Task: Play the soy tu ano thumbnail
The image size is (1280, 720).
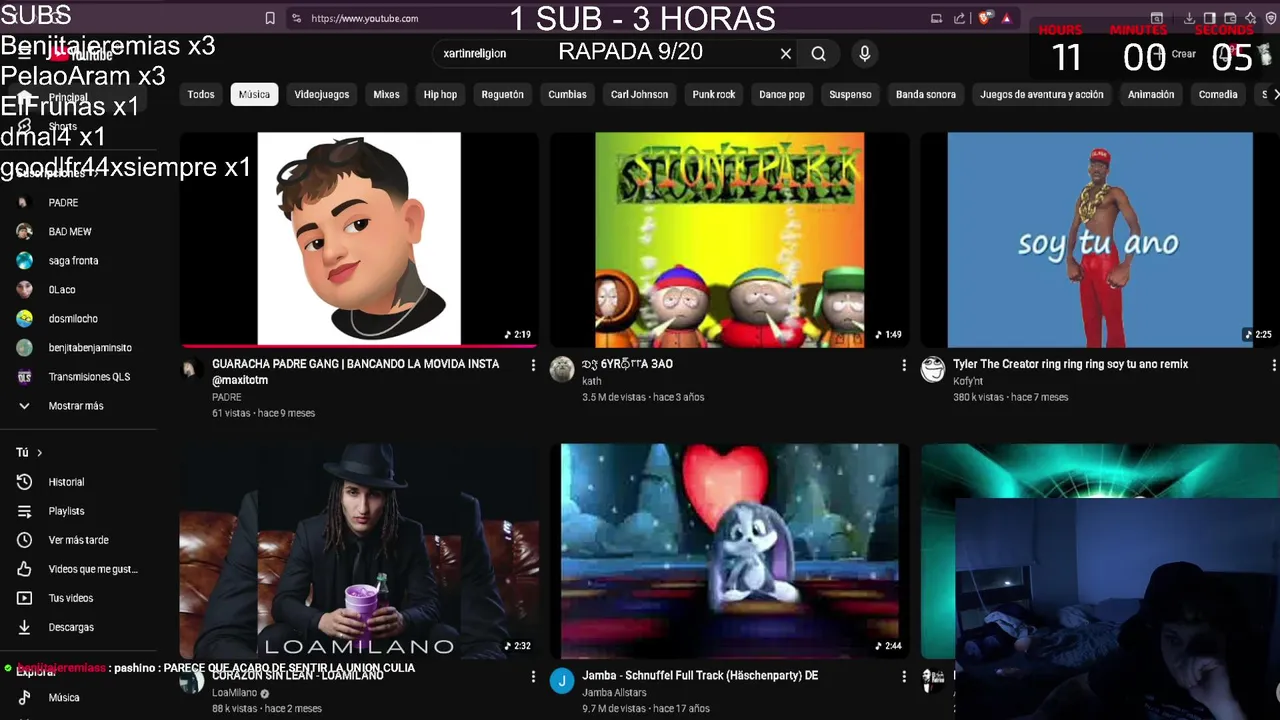Action: pyautogui.click(x=1100, y=239)
